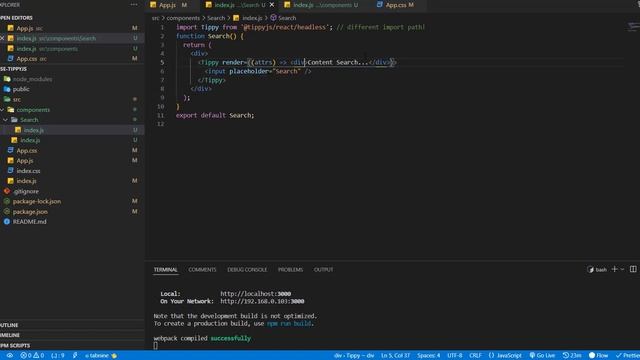
Task: Change end of line sequence CRLF
Action: pyautogui.click(x=475, y=355)
